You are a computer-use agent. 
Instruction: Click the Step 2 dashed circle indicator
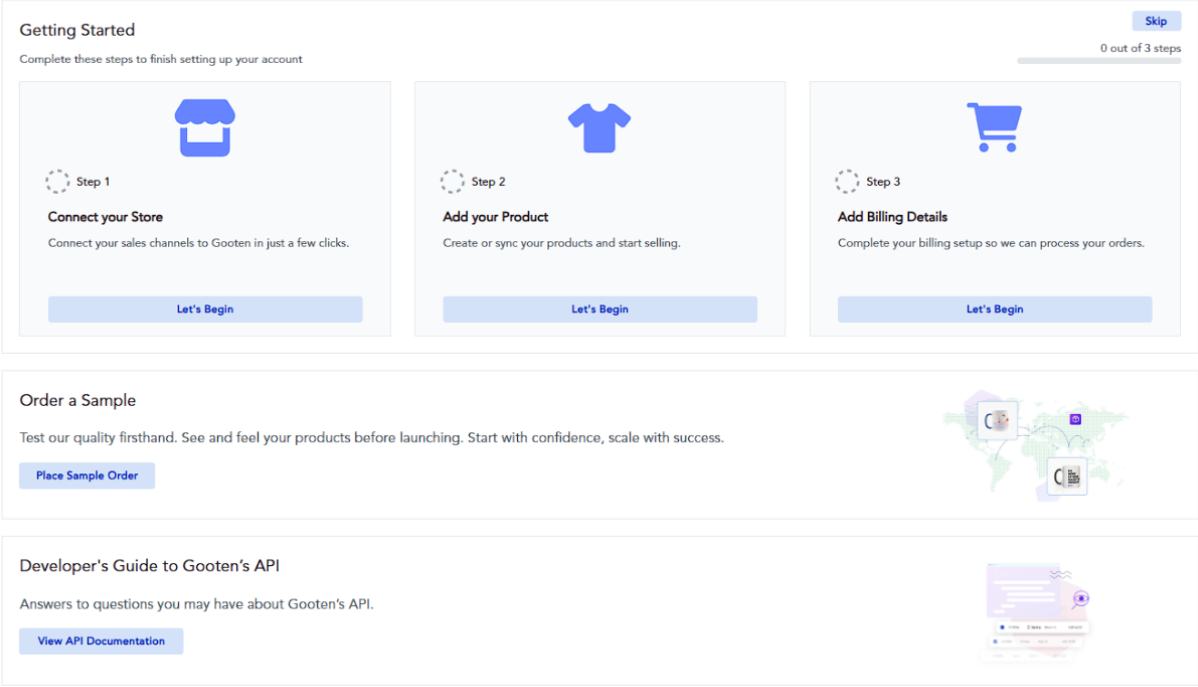453,182
